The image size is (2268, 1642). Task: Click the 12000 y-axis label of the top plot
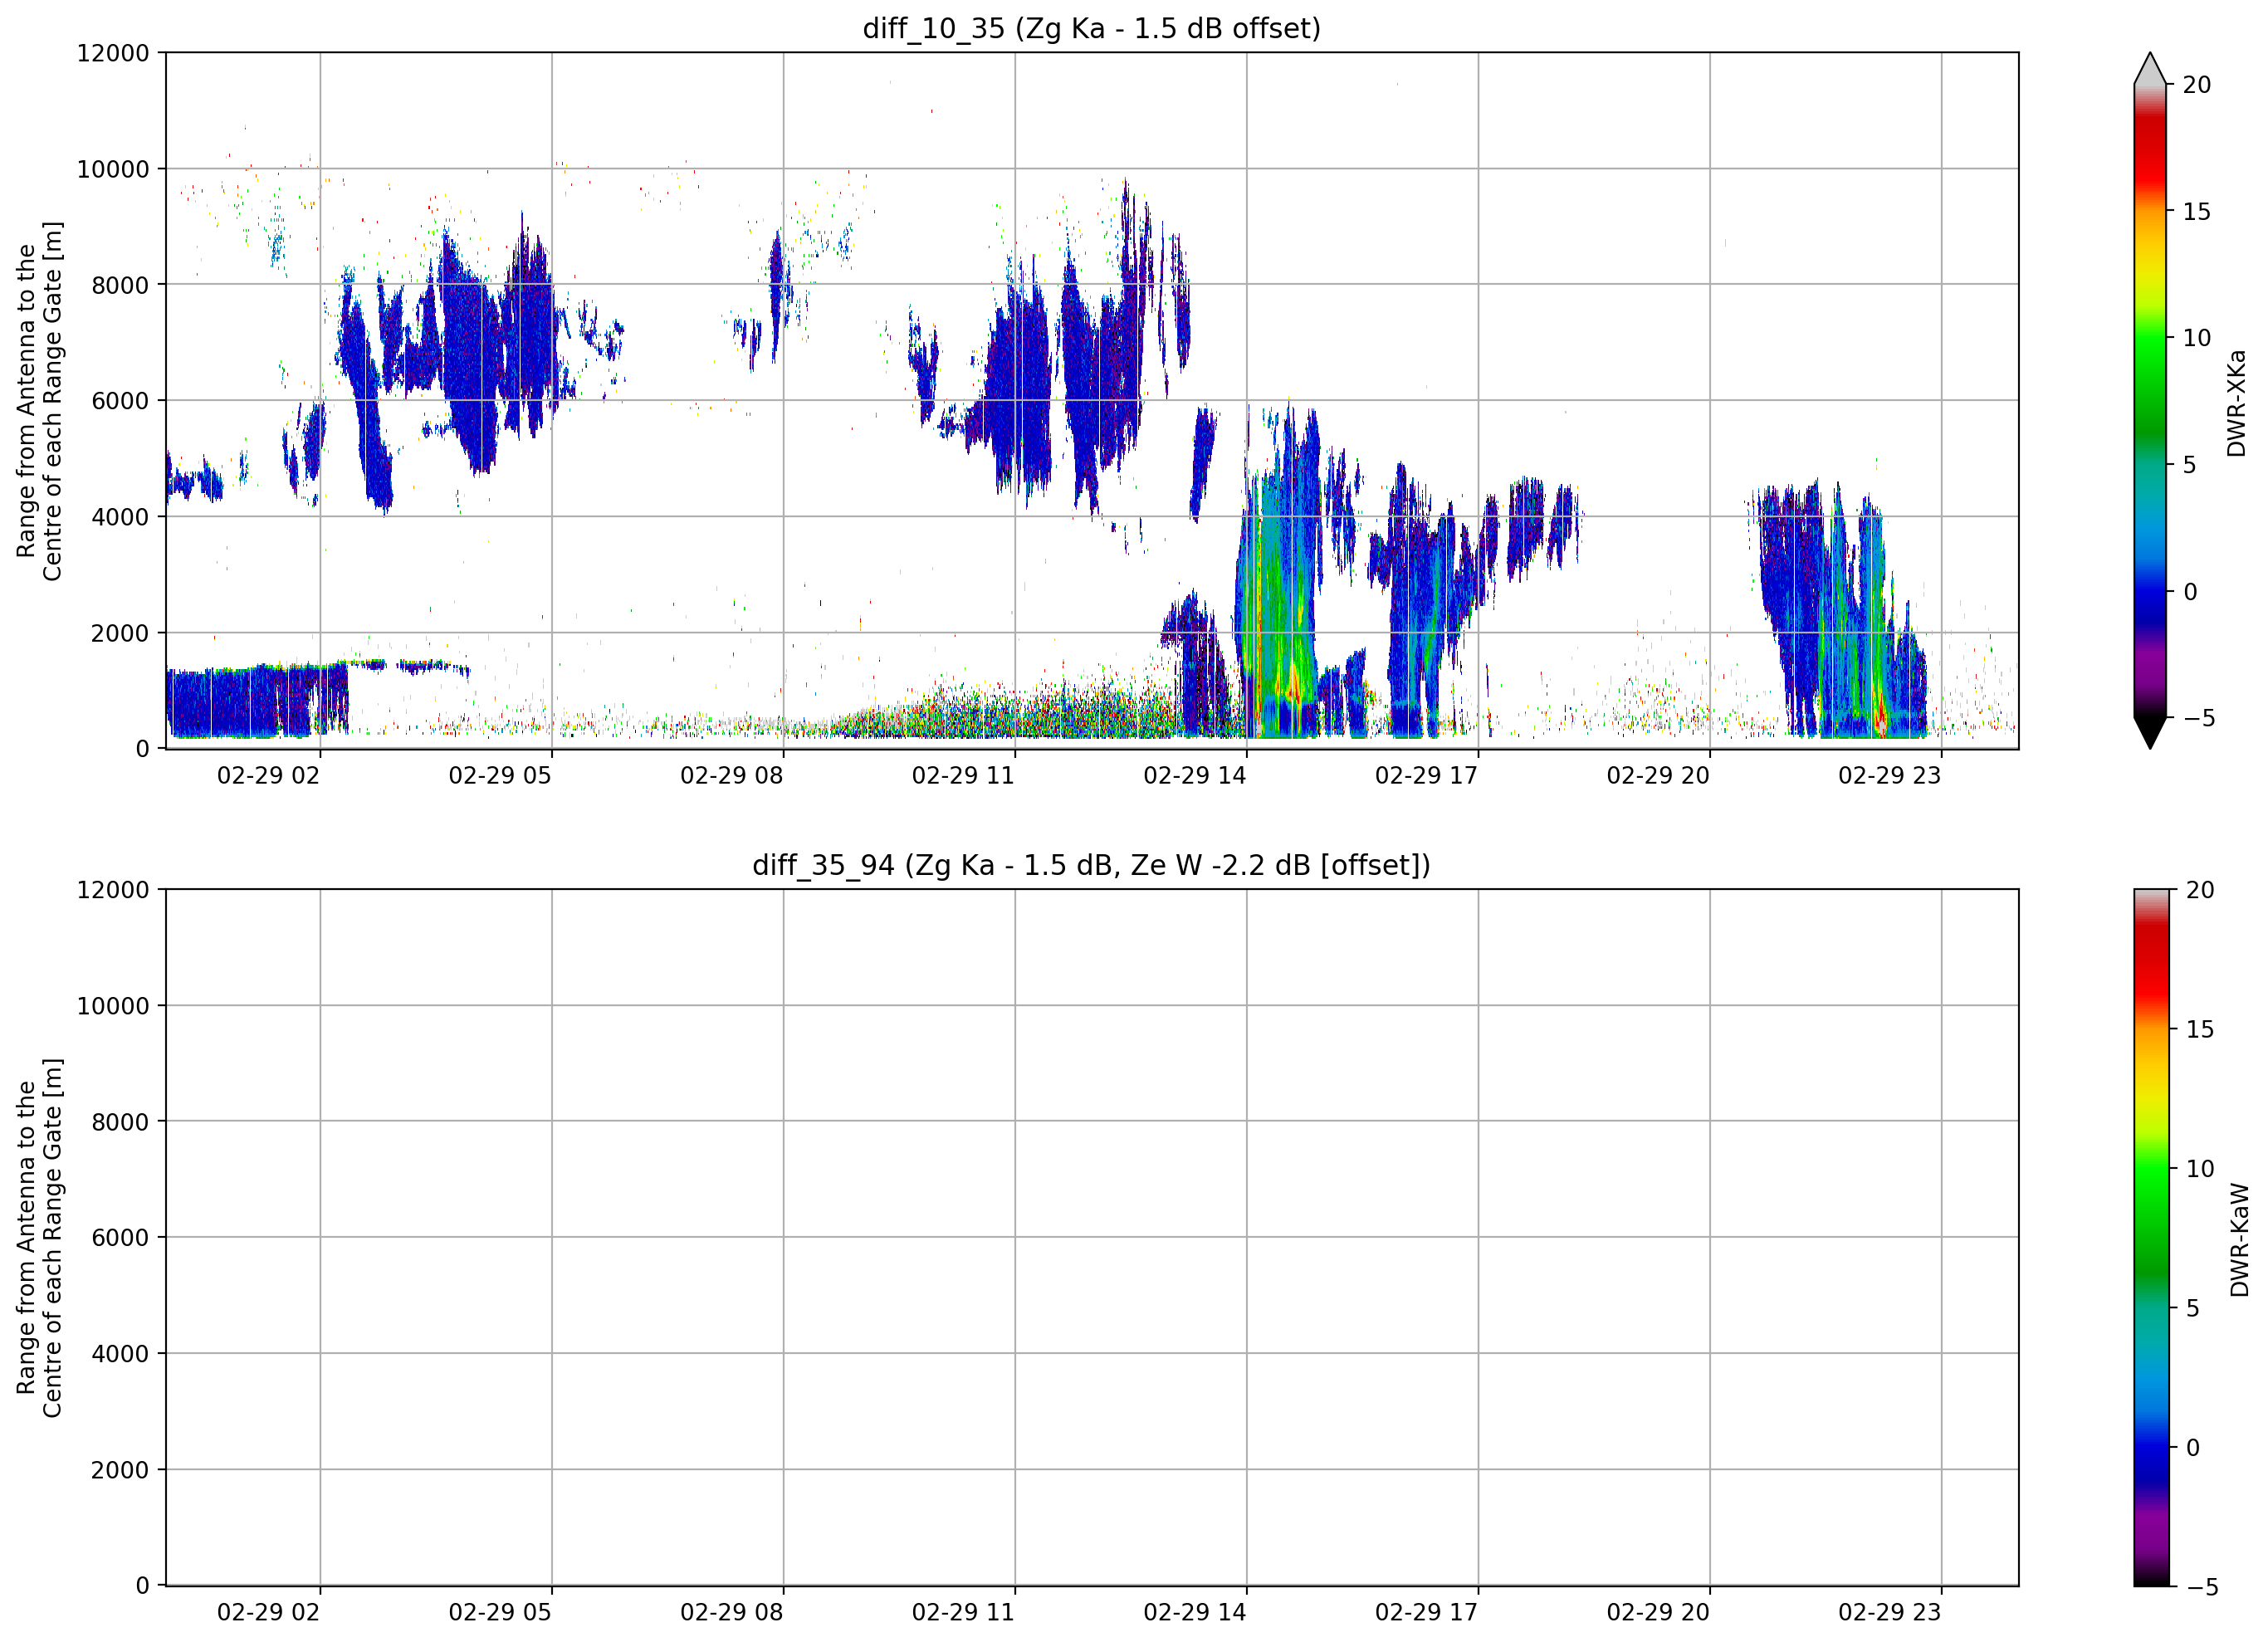(x=113, y=53)
